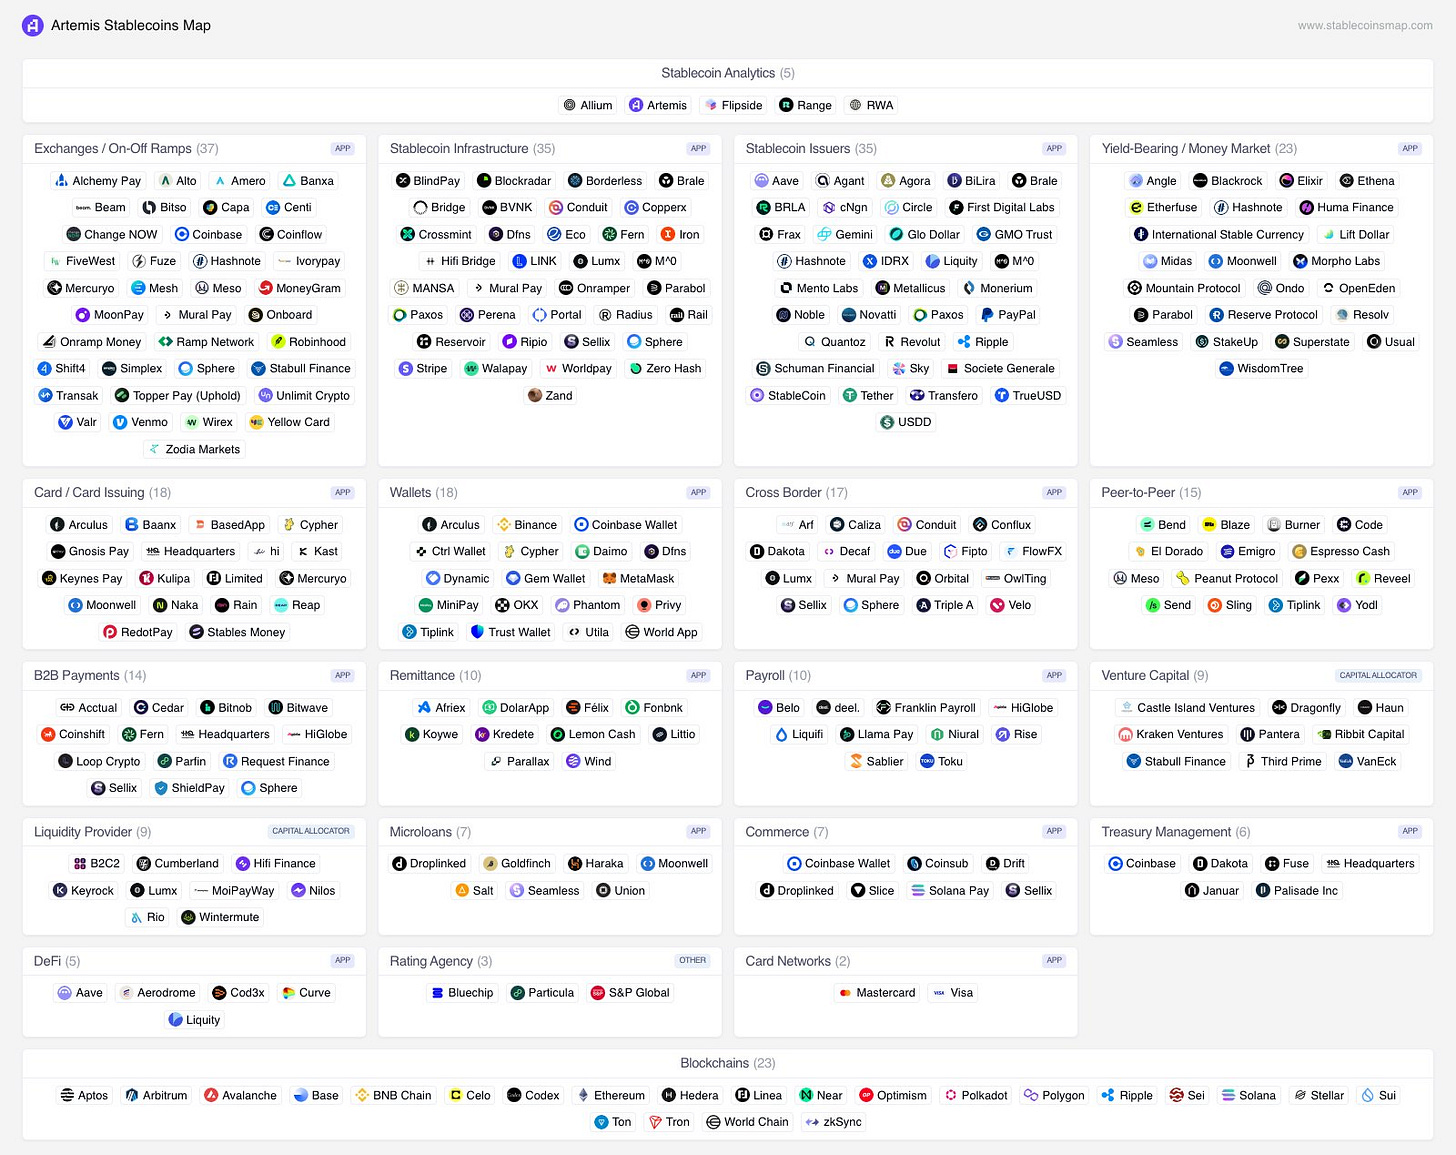This screenshot has width=1456, height=1155.
Task: Click the S&P Global icon in Rating Agency
Action: [x=598, y=993]
